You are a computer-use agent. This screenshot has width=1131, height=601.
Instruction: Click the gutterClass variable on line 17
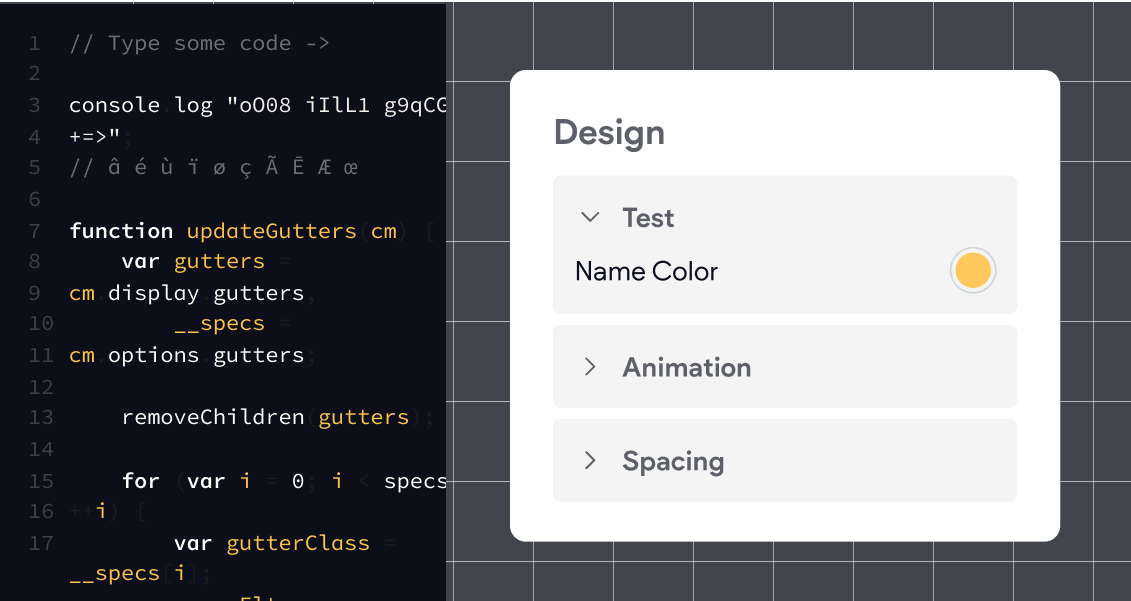click(x=297, y=543)
